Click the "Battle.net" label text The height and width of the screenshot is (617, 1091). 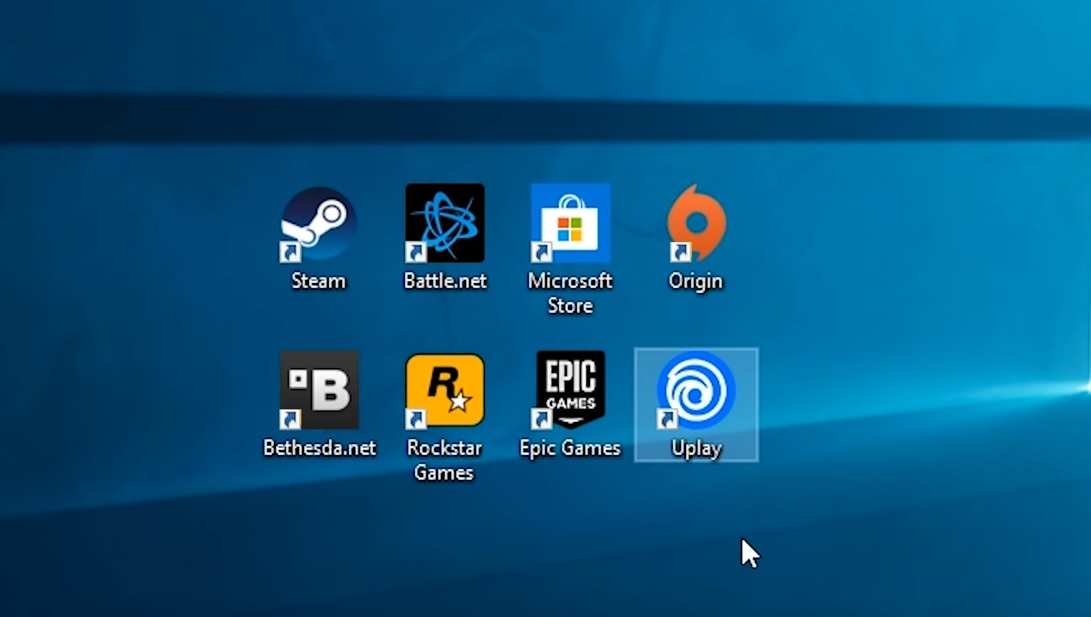click(x=445, y=281)
